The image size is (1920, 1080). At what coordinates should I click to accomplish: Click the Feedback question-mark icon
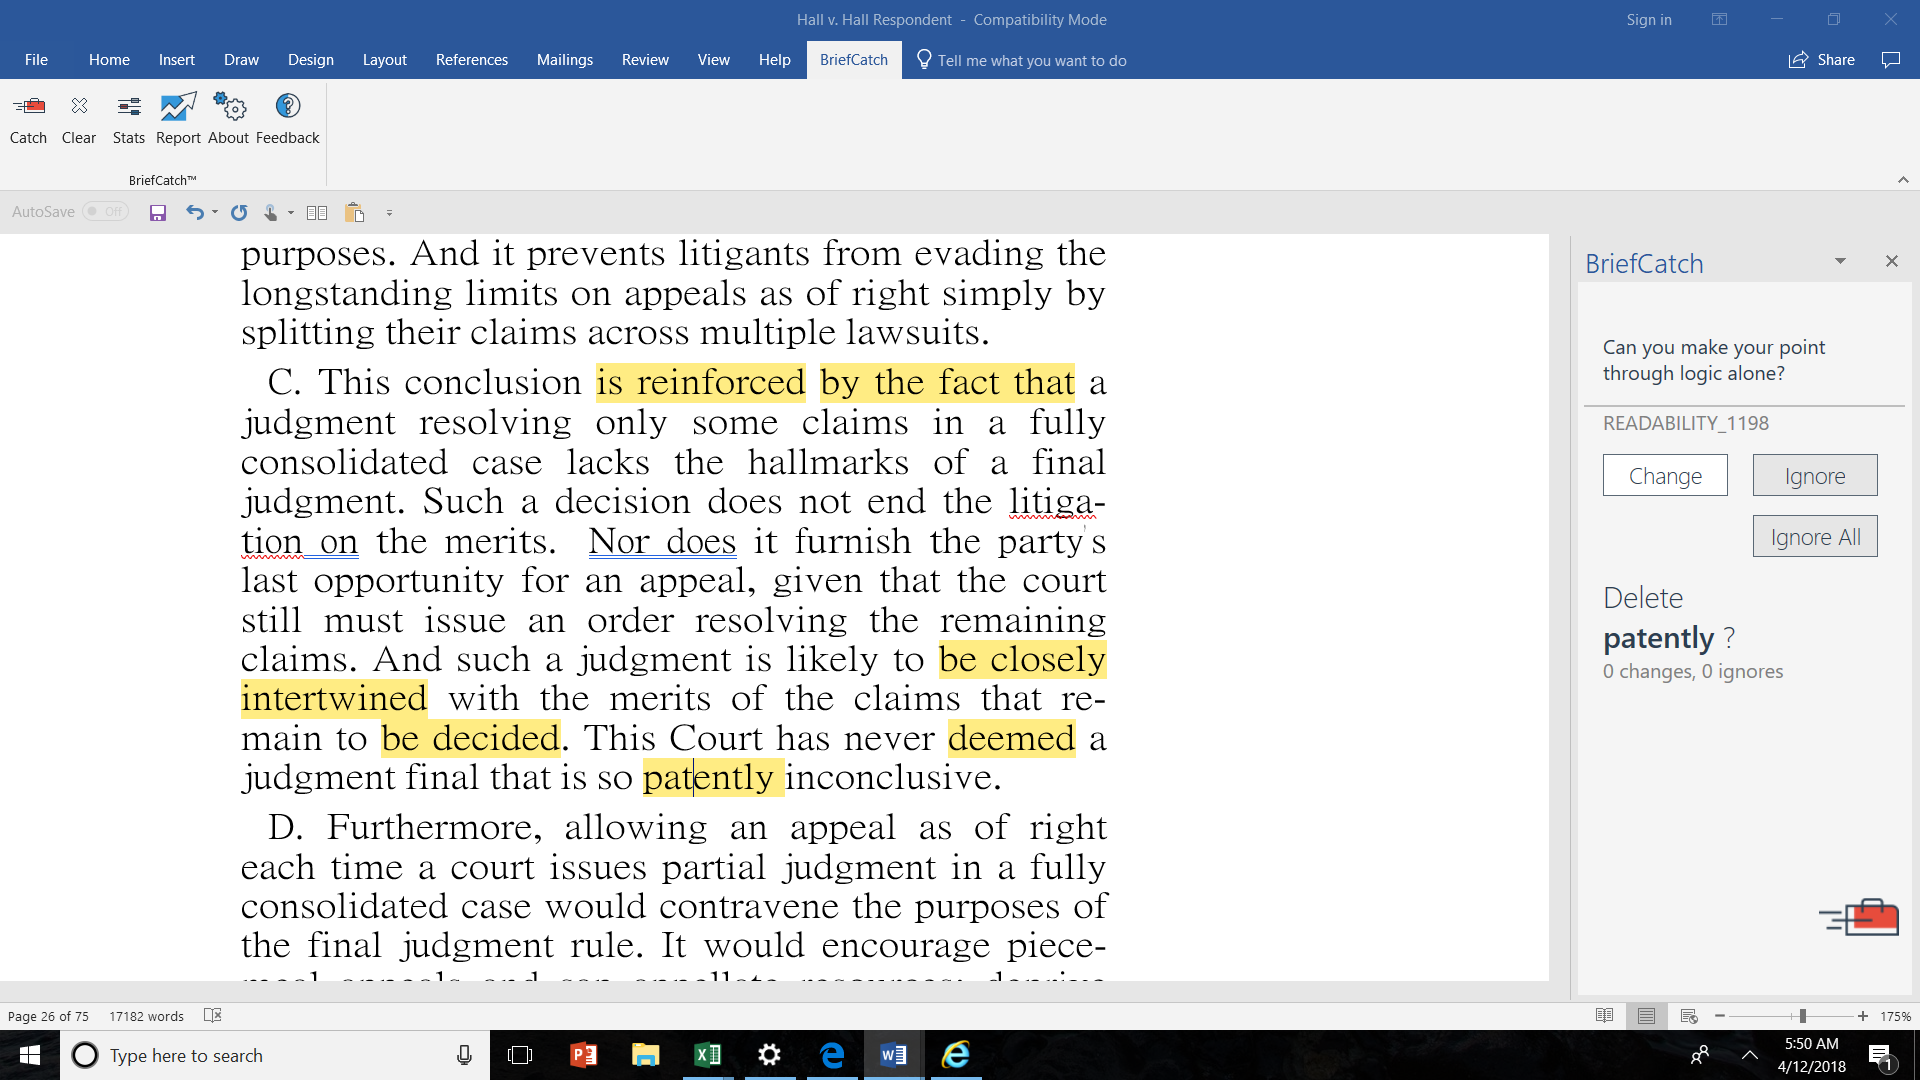click(288, 106)
